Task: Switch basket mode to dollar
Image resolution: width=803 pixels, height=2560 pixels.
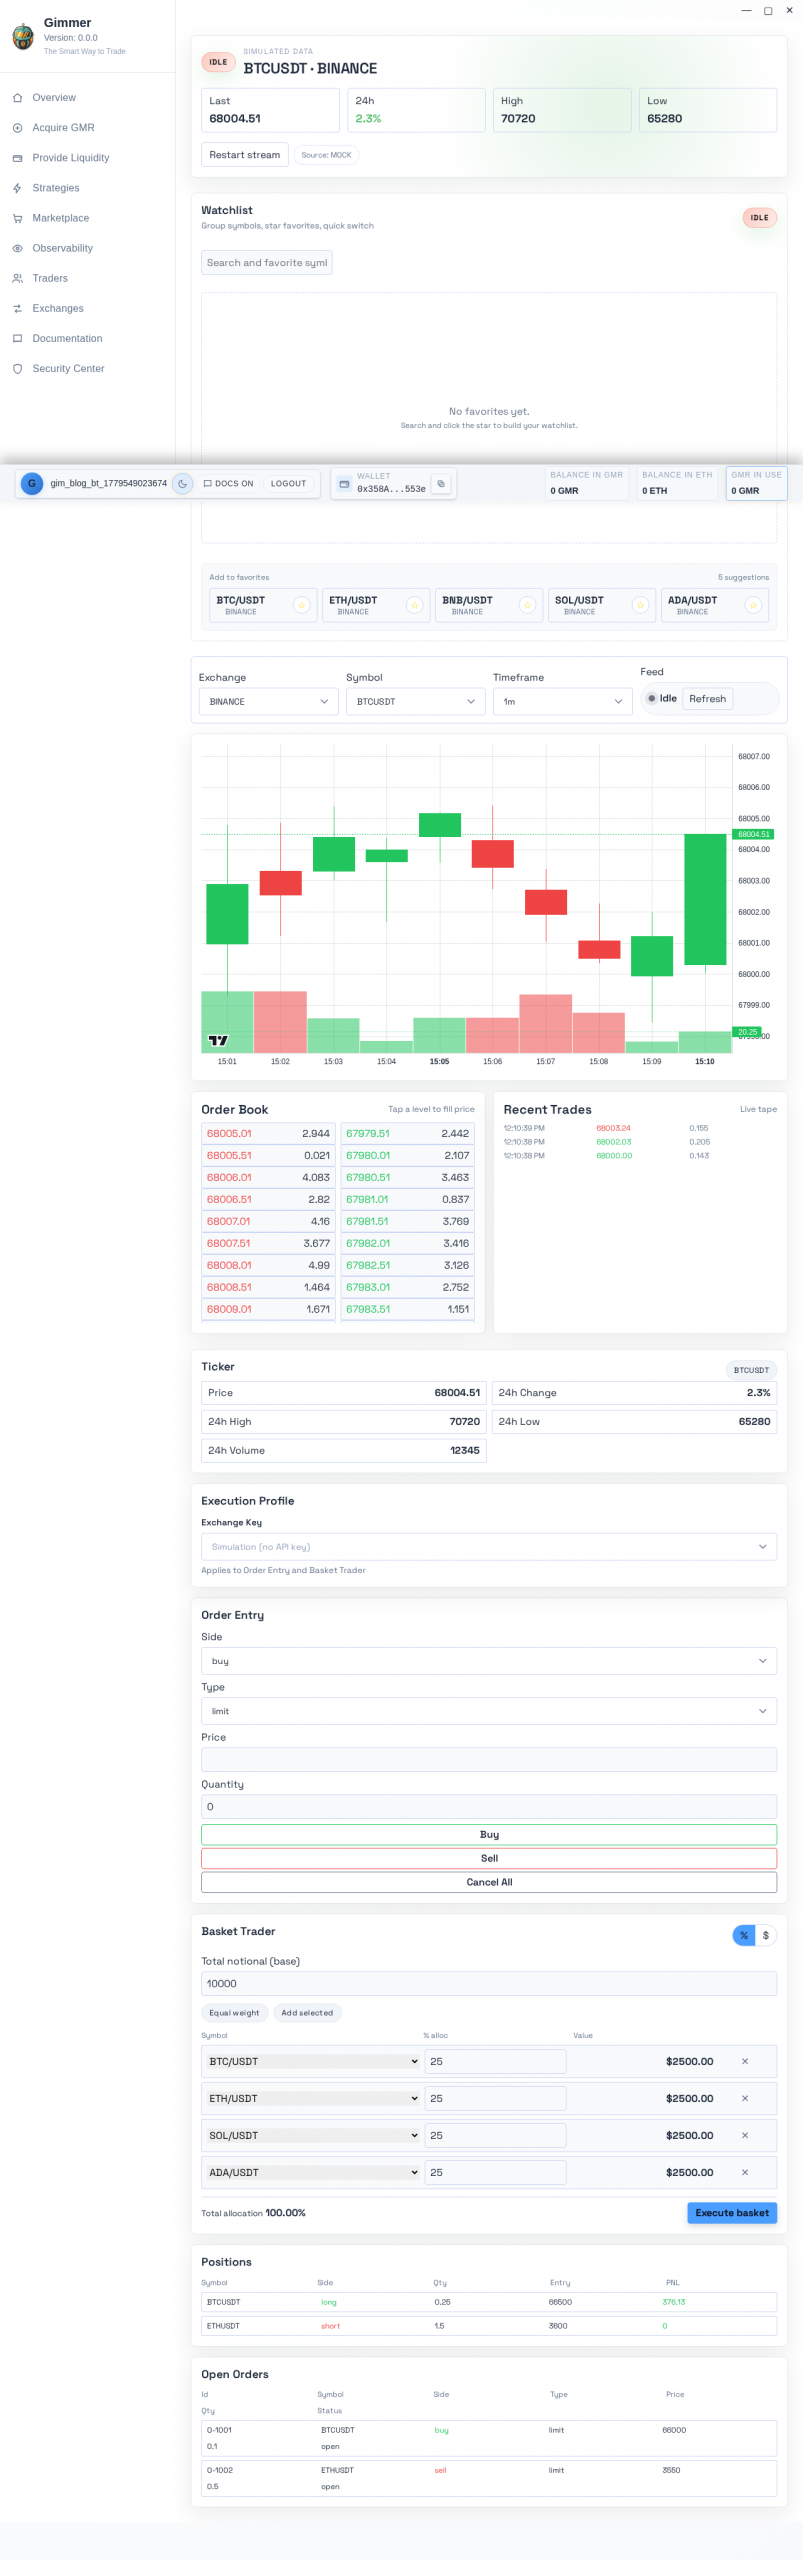Action: point(766,1936)
